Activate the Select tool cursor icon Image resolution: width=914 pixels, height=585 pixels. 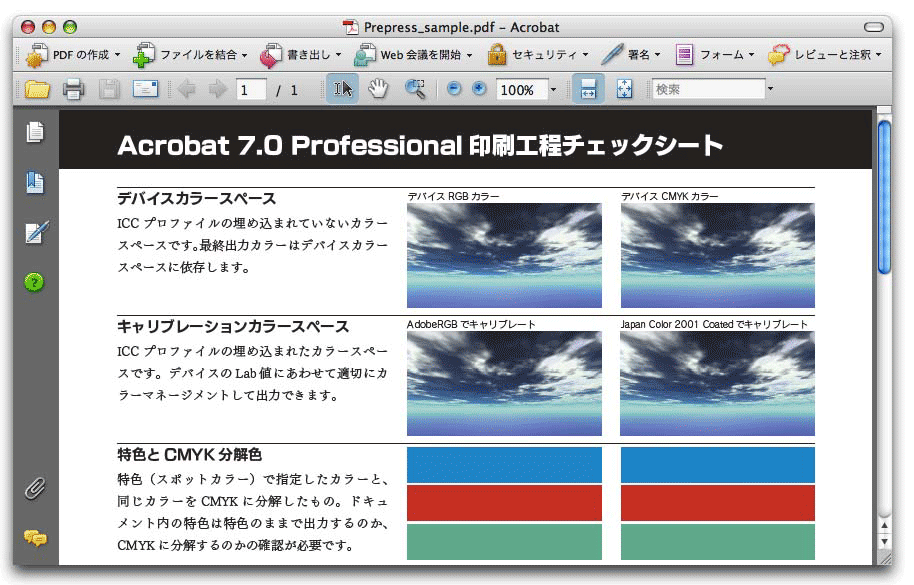pyautogui.click(x=342, y=89)
